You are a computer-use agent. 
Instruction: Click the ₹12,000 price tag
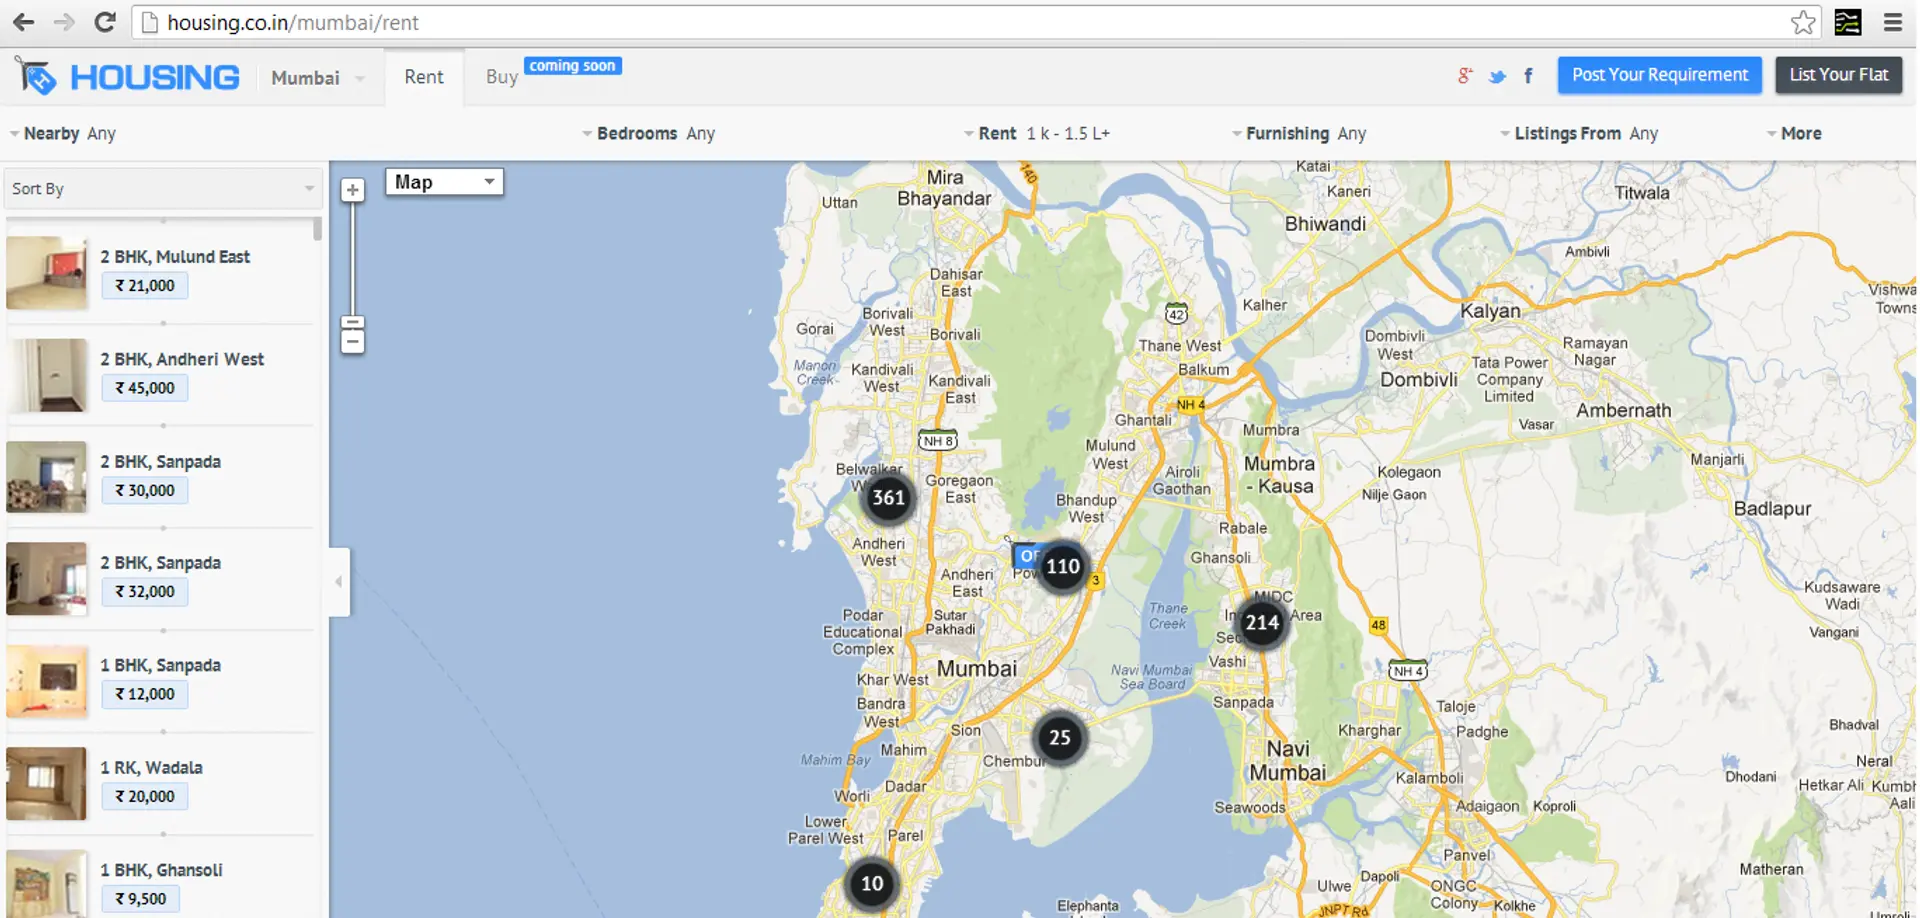[x=145, y=694]
